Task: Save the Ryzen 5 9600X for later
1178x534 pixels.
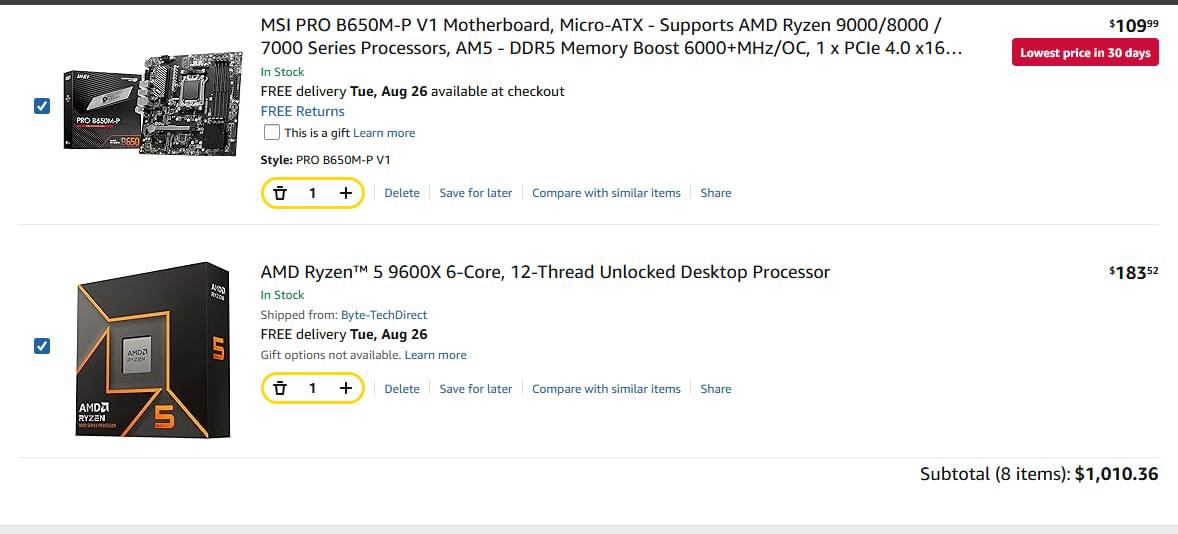Action: [x=476, y=388]
